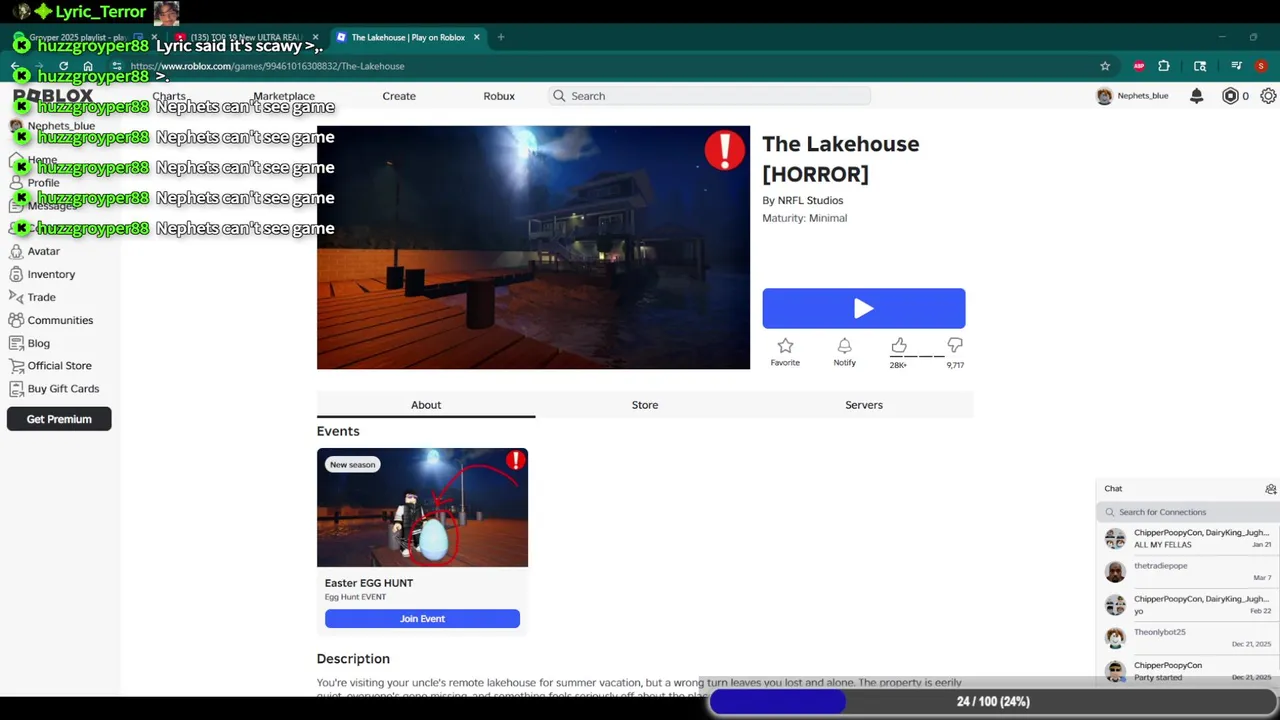Open the Easter egg hunt event thumbnail
This screenshot has width=1280, height=720.
[x=422, y=507]
